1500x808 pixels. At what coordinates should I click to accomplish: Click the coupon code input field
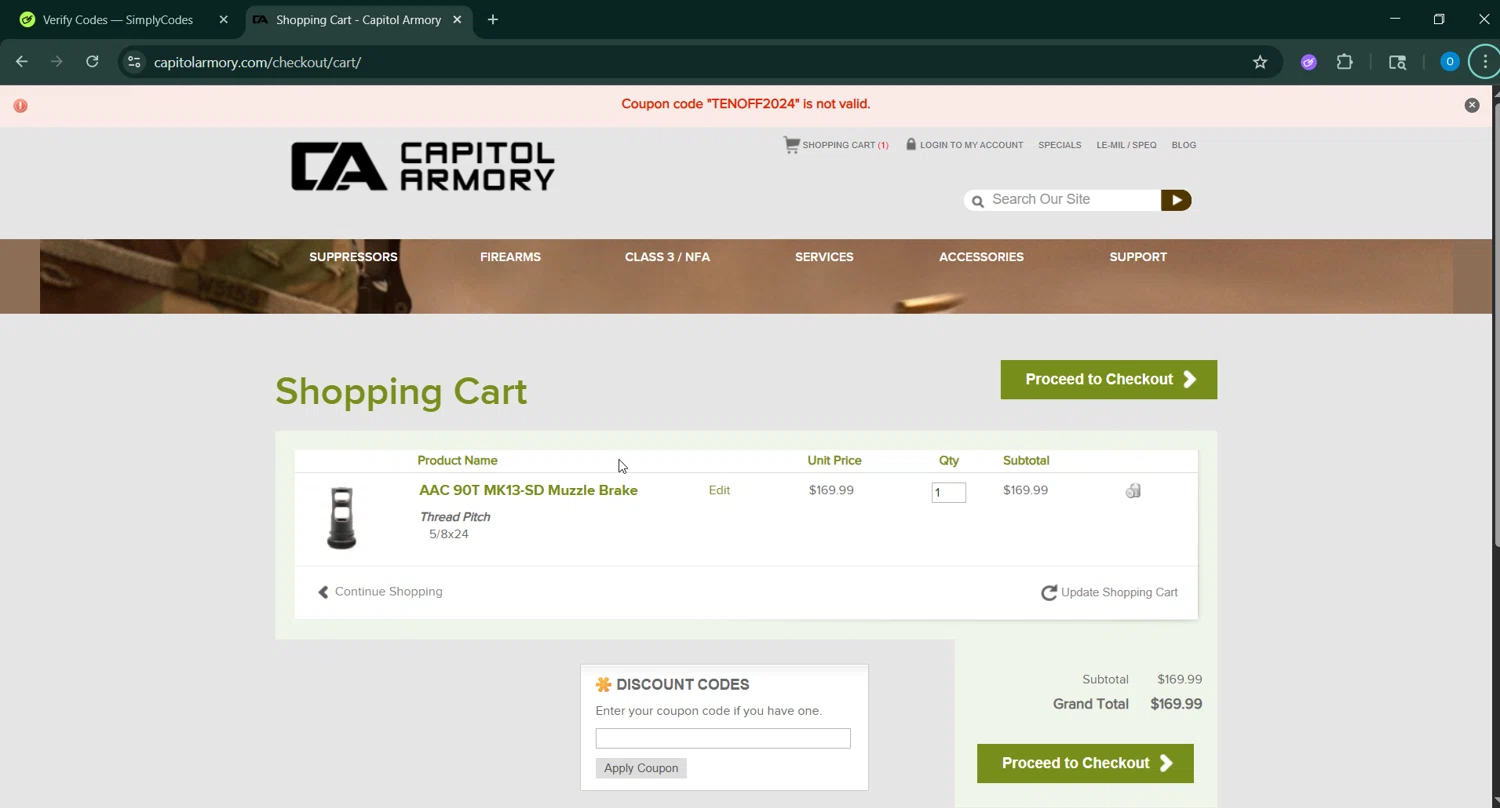723,738
